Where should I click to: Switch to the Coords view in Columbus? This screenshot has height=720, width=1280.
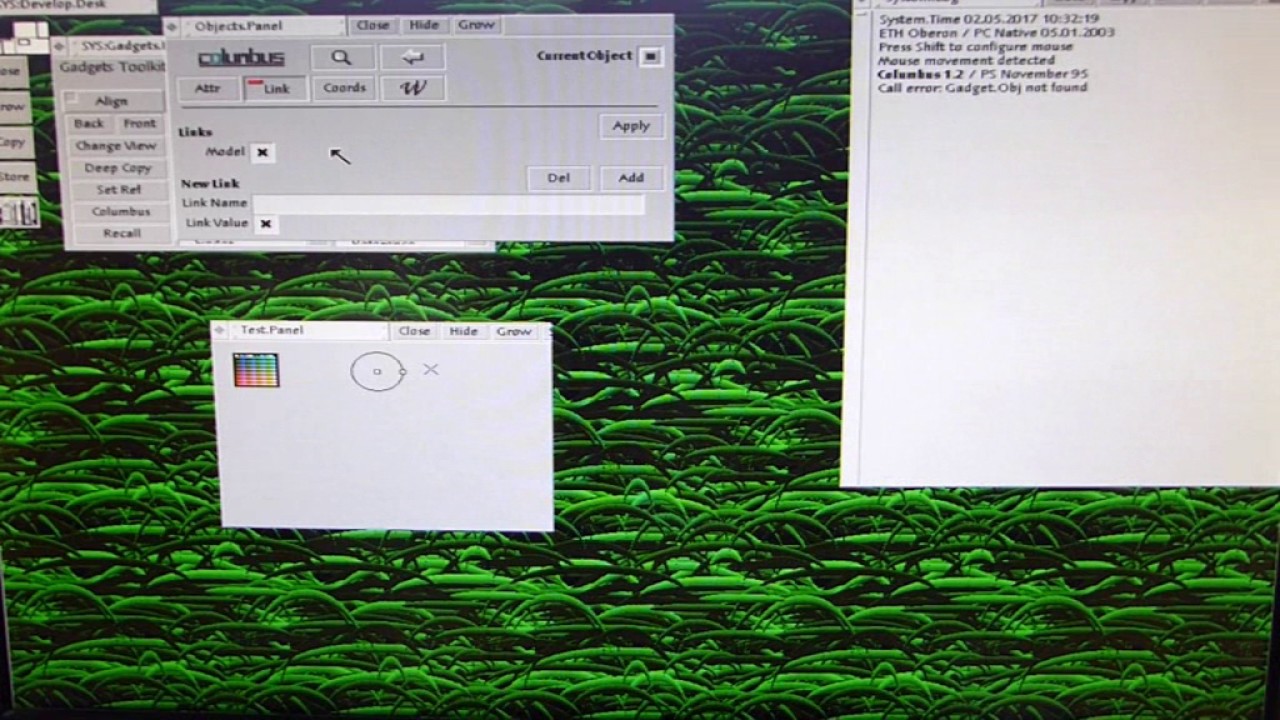344,88
